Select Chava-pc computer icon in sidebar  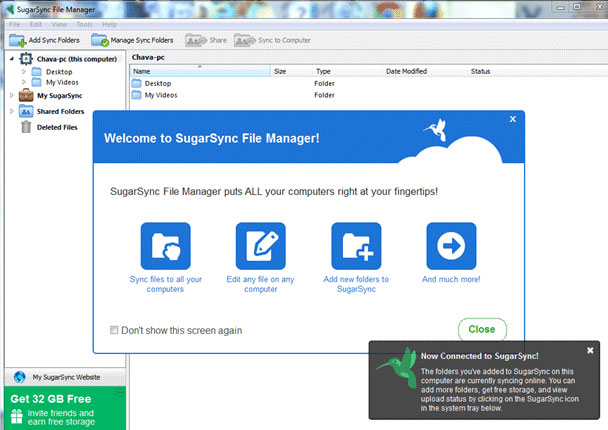point(26,59)
